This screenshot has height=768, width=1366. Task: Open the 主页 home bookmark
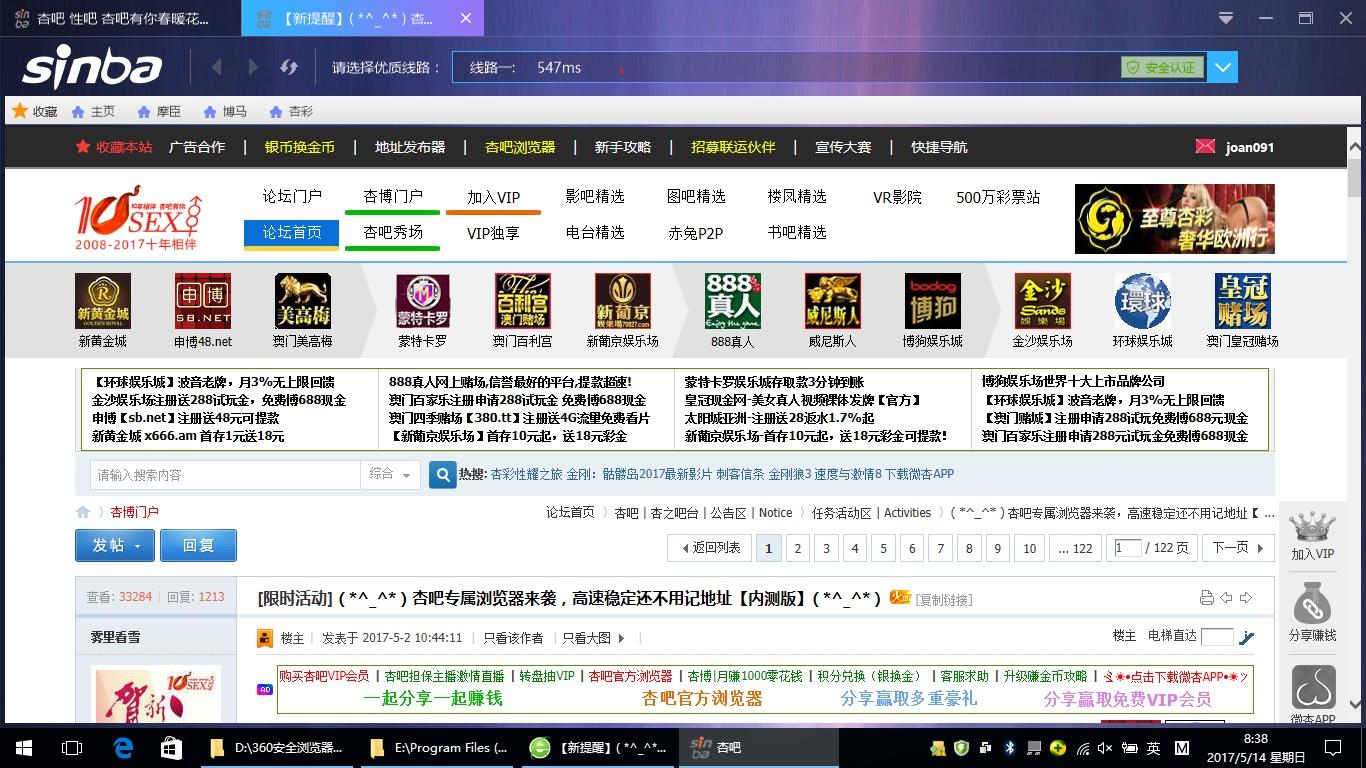coord(92,111)
